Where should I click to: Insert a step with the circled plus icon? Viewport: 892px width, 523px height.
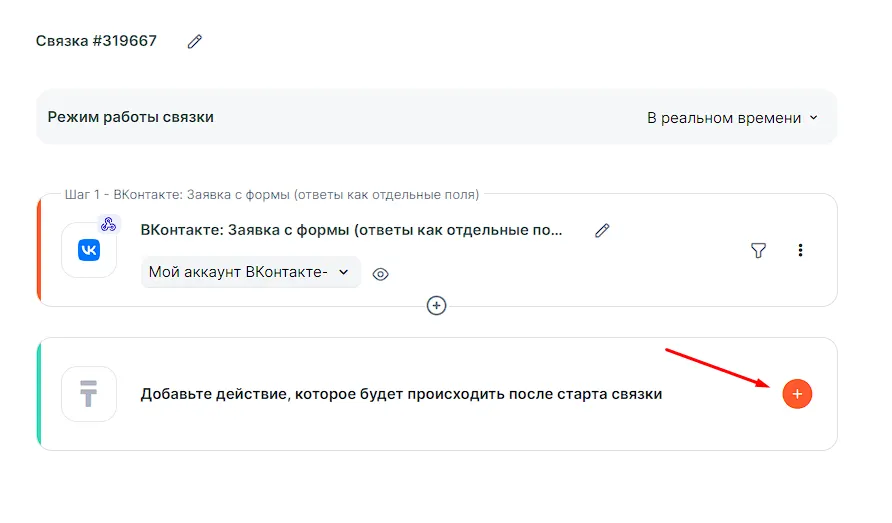(x=436, y=306)
